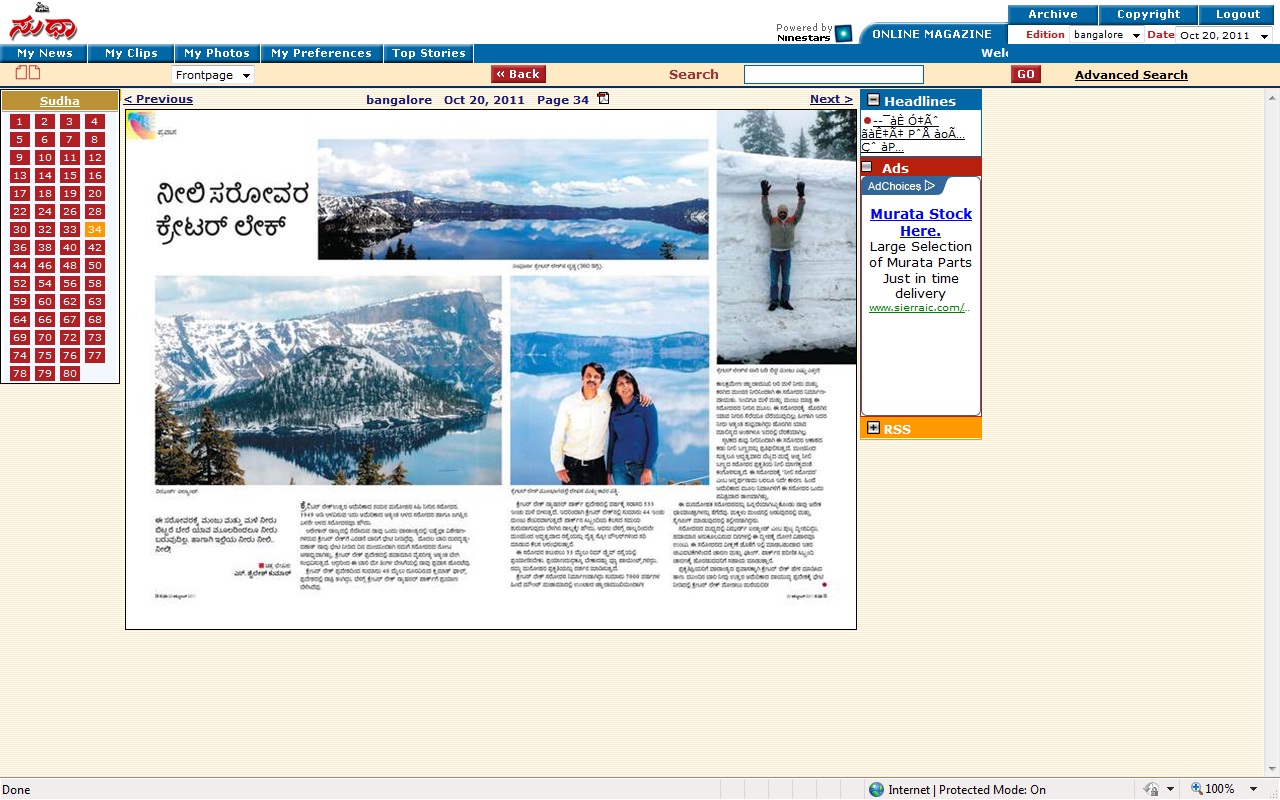Switch to the My Clips tab
1280x800 pixels.
pos(131,53)
